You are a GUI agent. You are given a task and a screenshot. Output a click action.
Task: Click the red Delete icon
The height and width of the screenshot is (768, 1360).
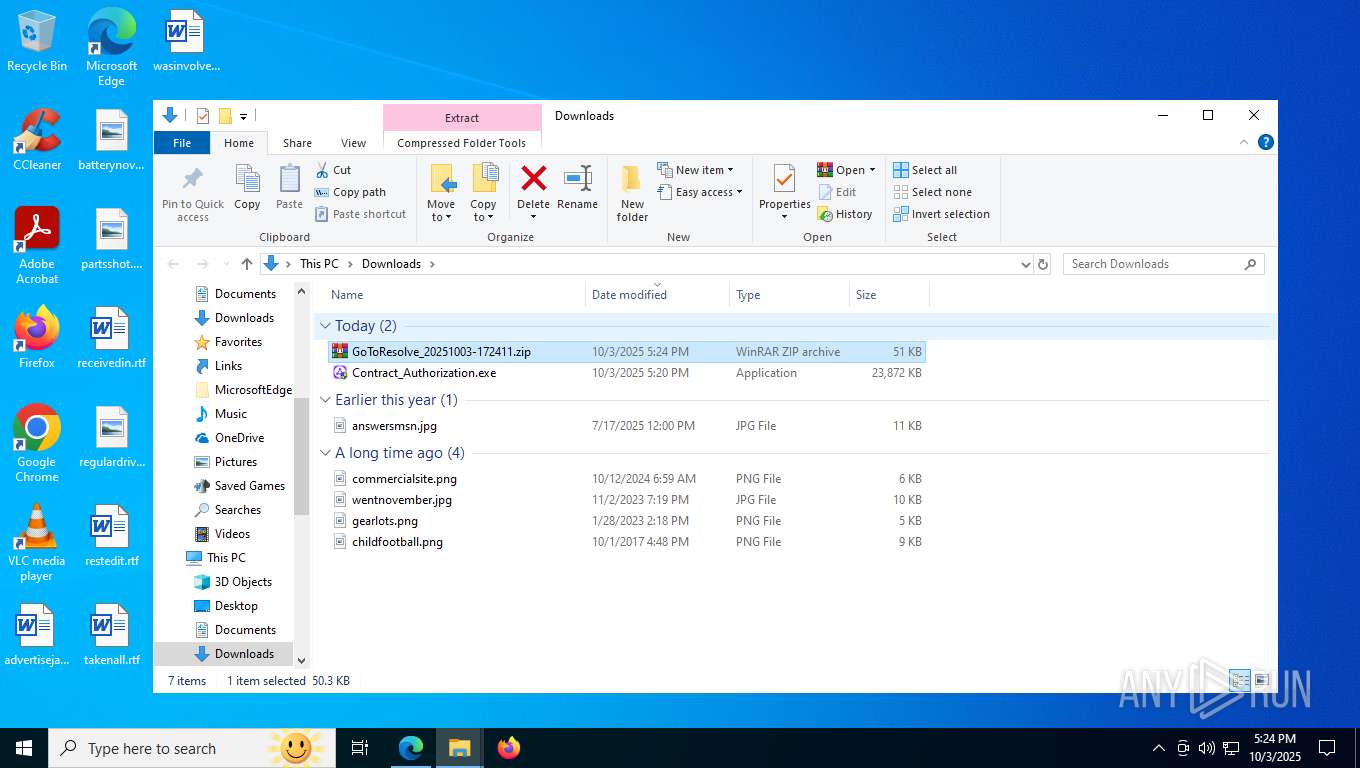pos(533,179)
